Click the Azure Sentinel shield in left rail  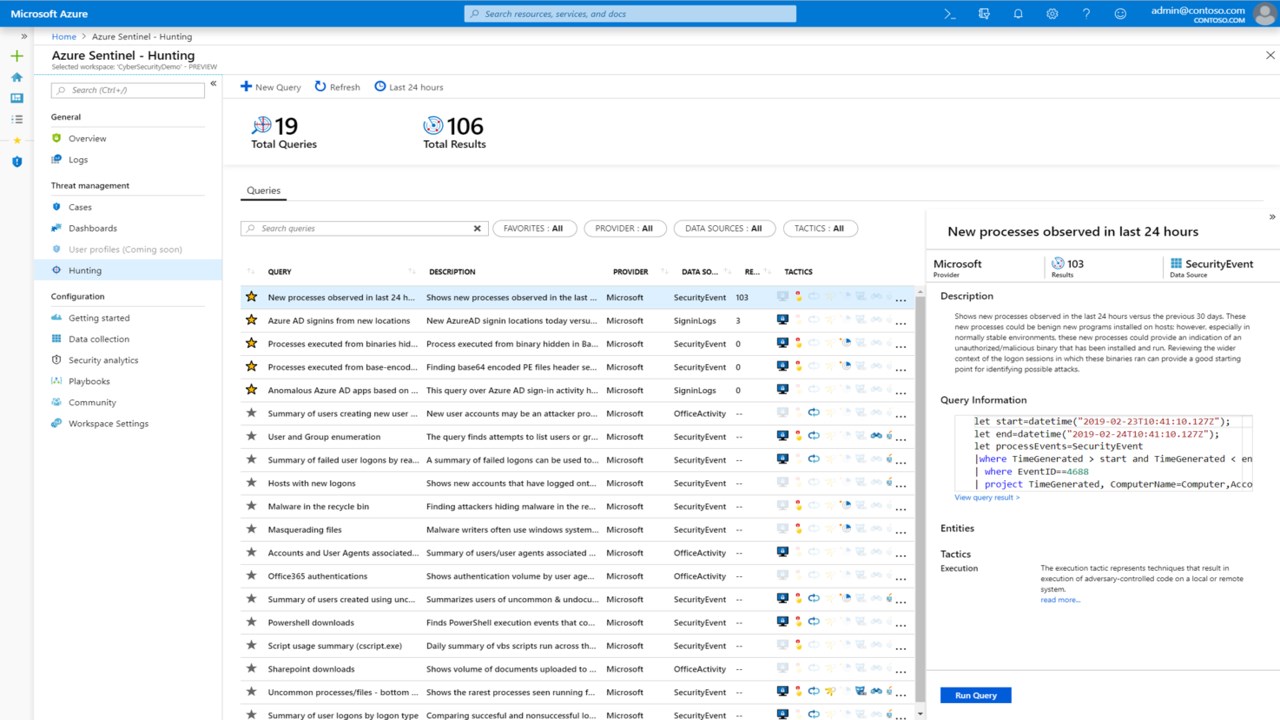pos(16,161)
